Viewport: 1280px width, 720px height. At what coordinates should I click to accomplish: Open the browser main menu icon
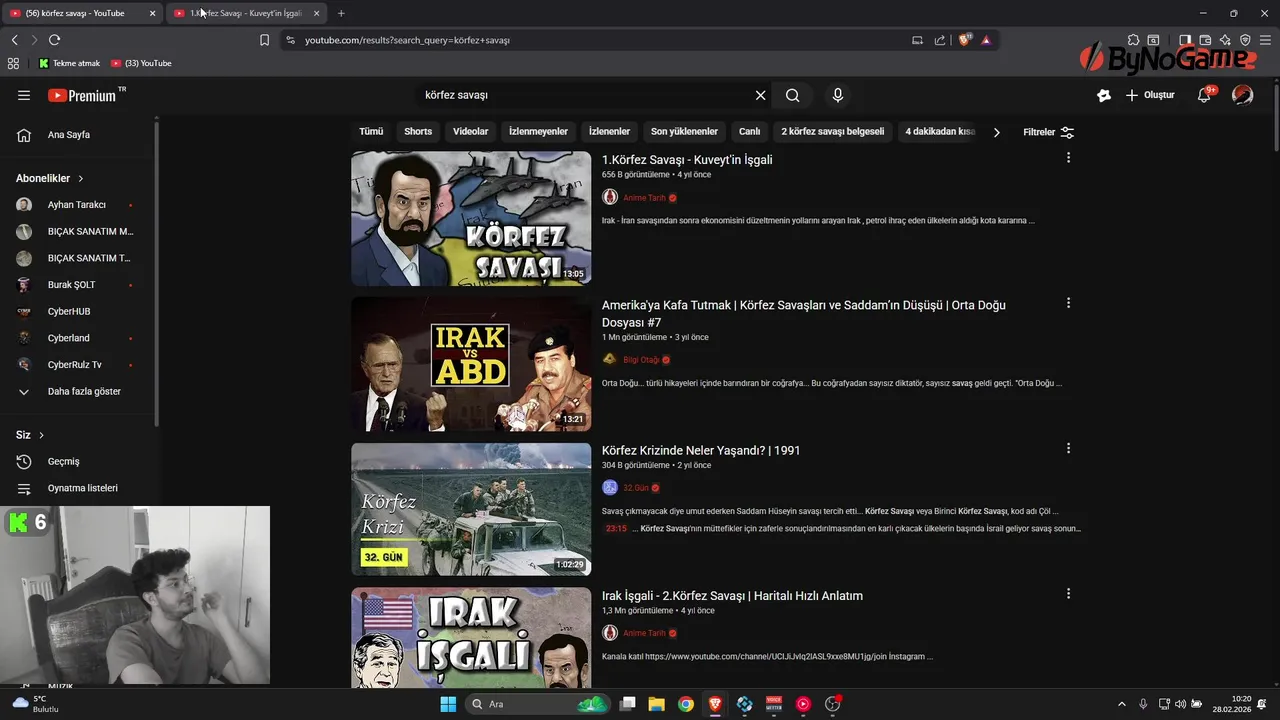point(1265,40)
